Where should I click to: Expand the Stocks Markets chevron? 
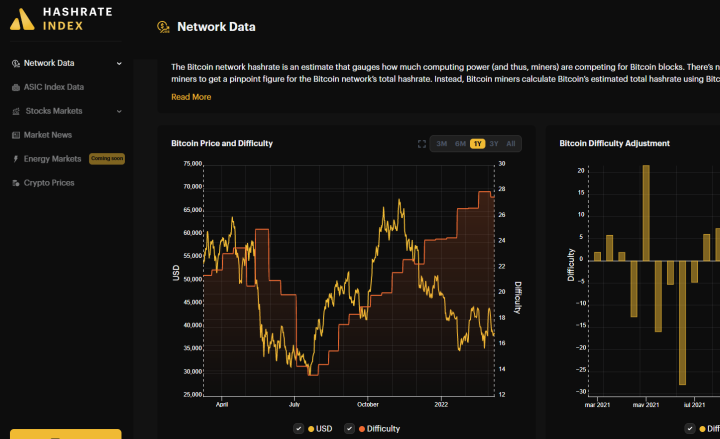[x=119, y=111]
